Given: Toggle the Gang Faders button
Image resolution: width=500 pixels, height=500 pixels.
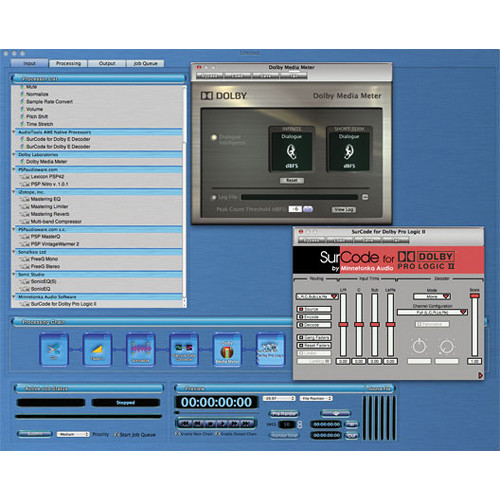Looking at the screenshot, I should (314, 337).
